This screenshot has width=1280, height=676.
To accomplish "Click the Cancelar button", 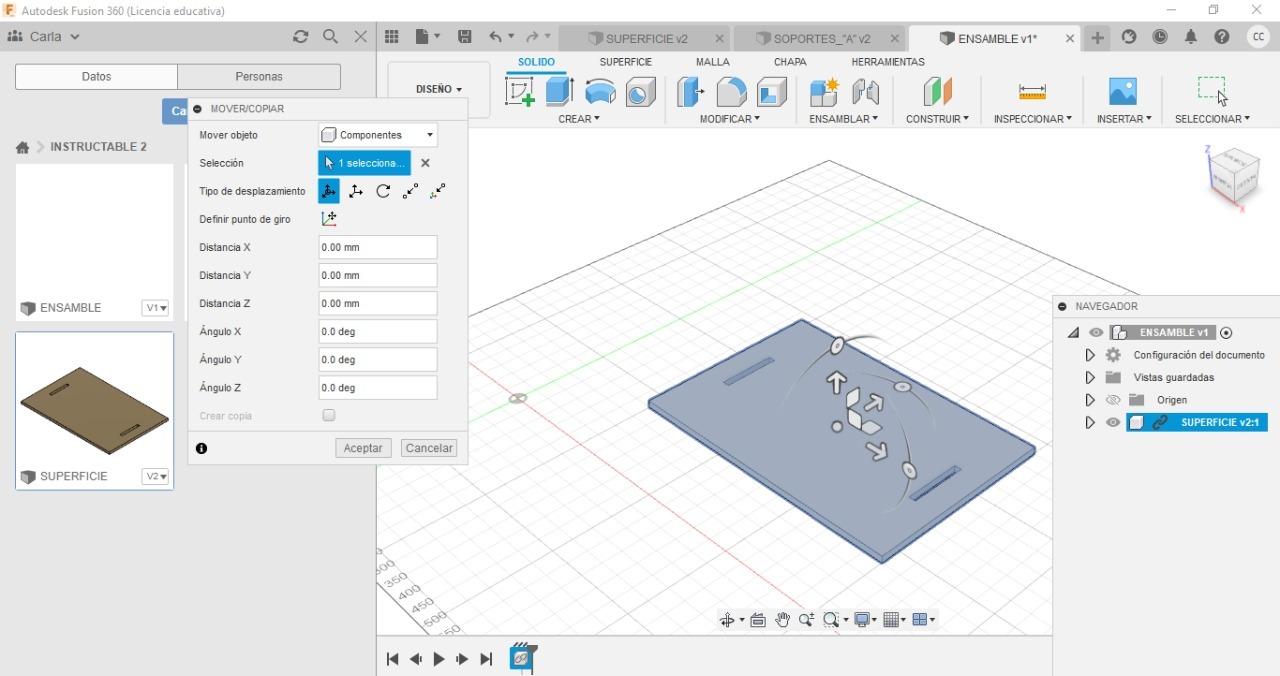I will coord(429,448).
